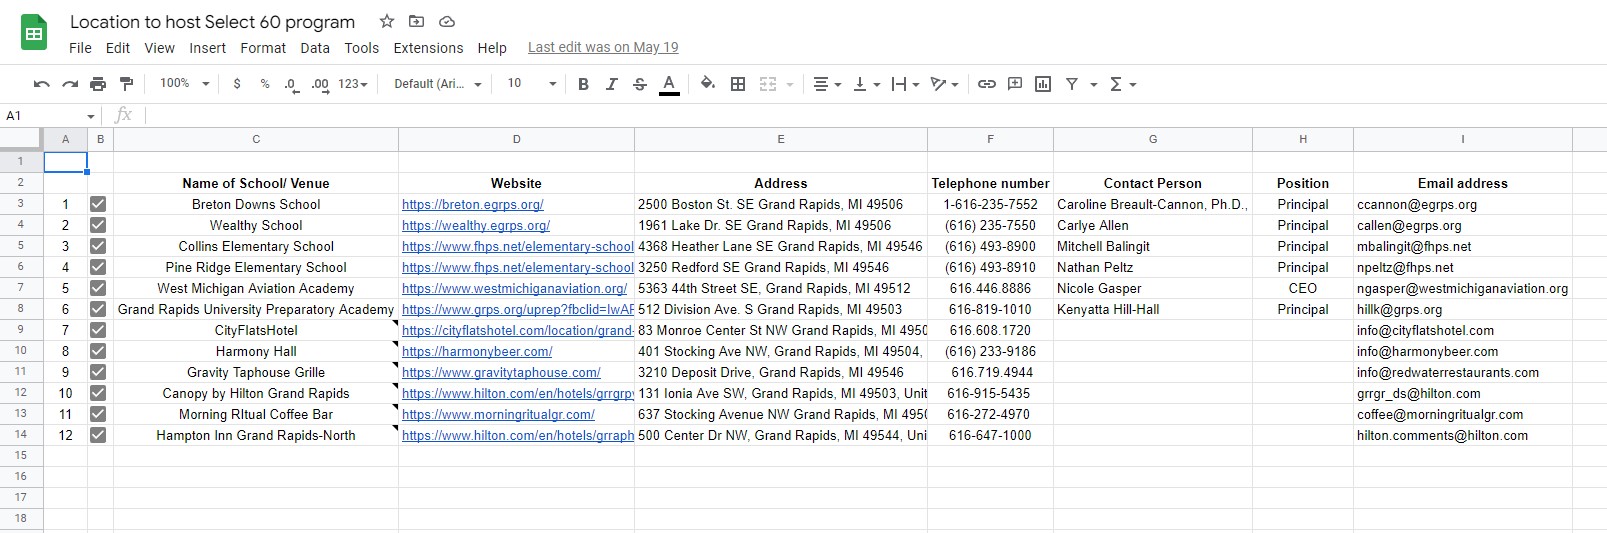
Task: Open the 'Last edit was on May 19' link
Action: coord(603,47)
